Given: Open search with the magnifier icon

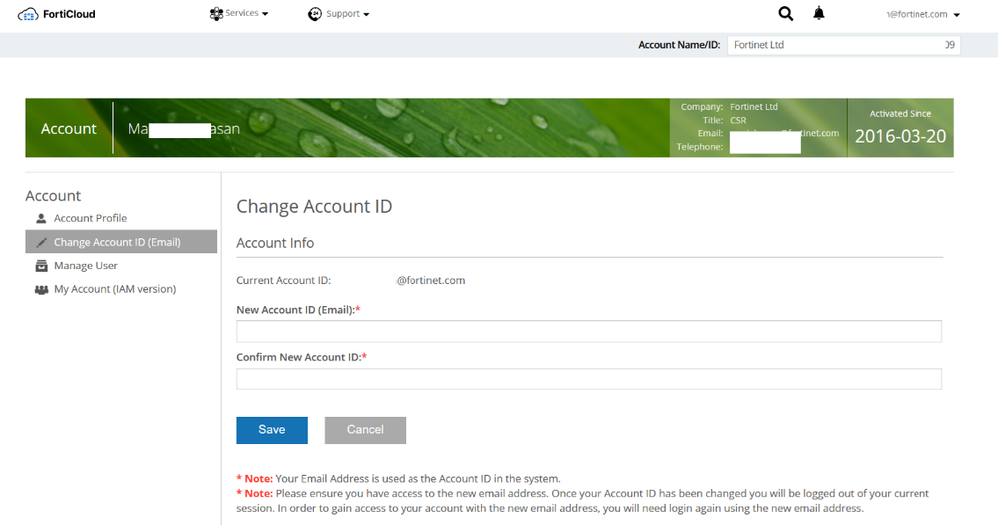Looking at the screenshot, I should 786,13.
